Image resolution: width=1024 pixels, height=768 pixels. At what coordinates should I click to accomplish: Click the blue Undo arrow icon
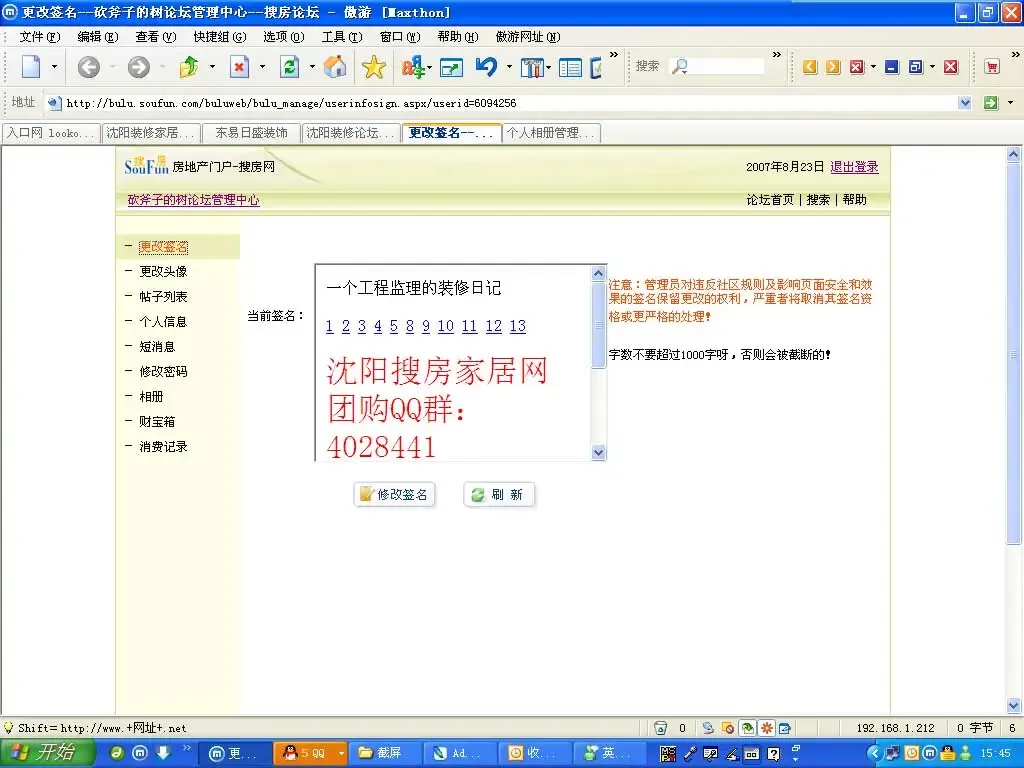[486, 67]
